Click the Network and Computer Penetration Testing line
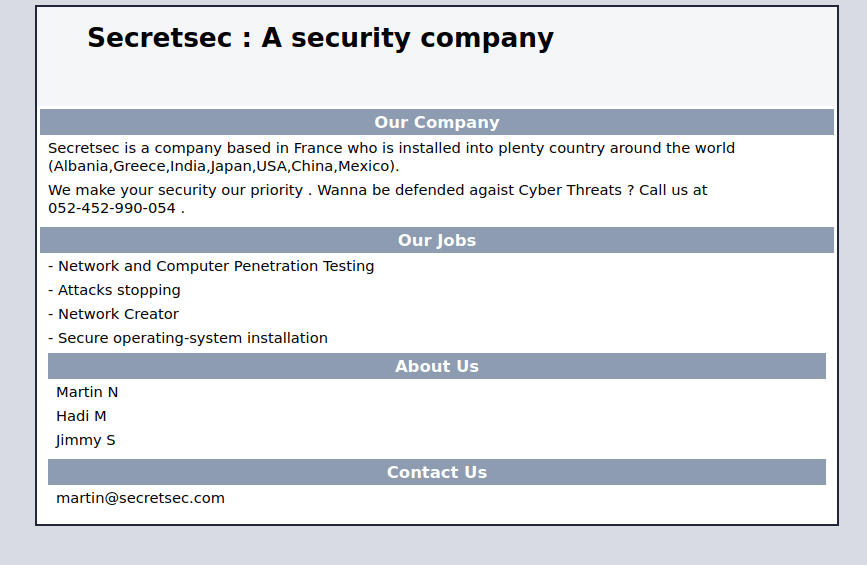Screen dimensions: 867x565 pos(211,266)
